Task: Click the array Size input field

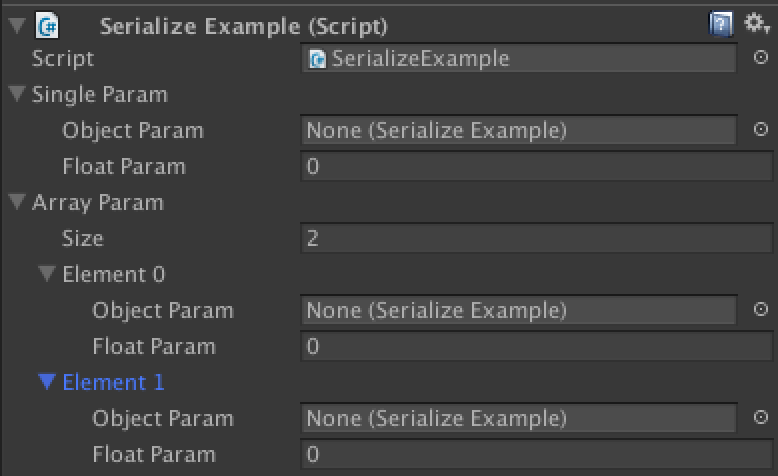Action: [536, 238]
